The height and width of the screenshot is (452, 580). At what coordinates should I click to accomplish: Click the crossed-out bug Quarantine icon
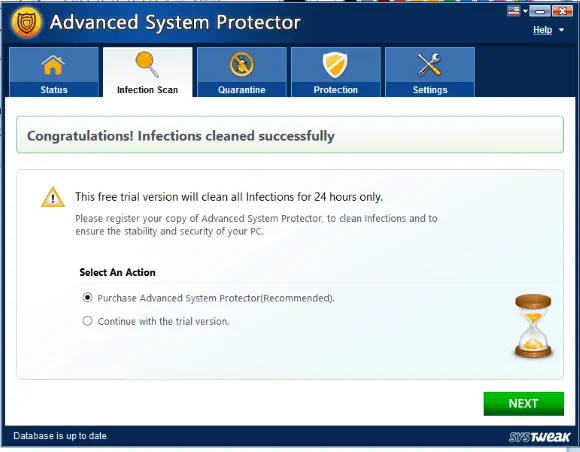point(242,65)
